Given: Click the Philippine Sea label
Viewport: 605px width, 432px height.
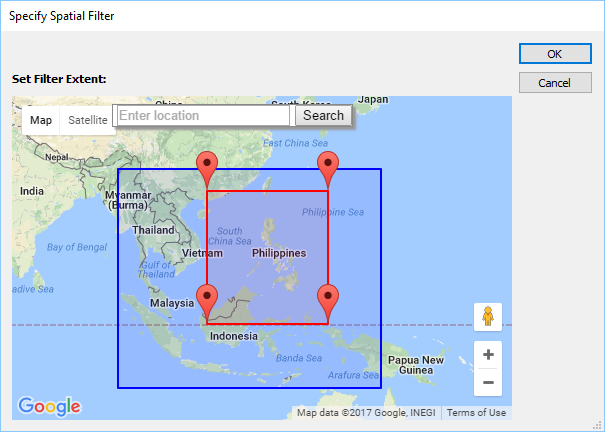Looking at the screenshot, I should pos(333,212).
